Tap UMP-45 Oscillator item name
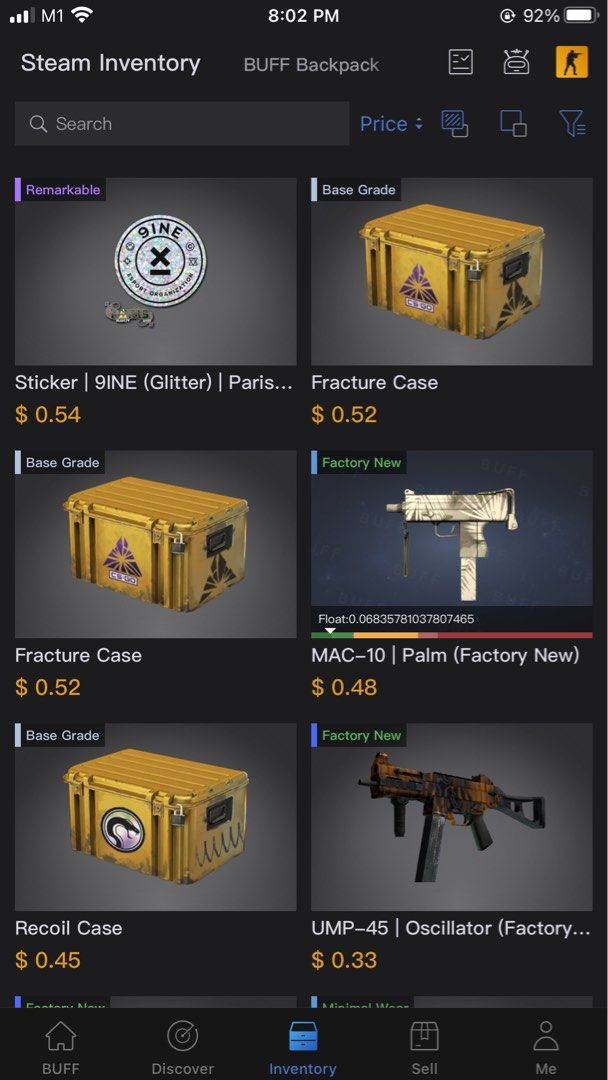608x1080 pixels. coord(451,928)
